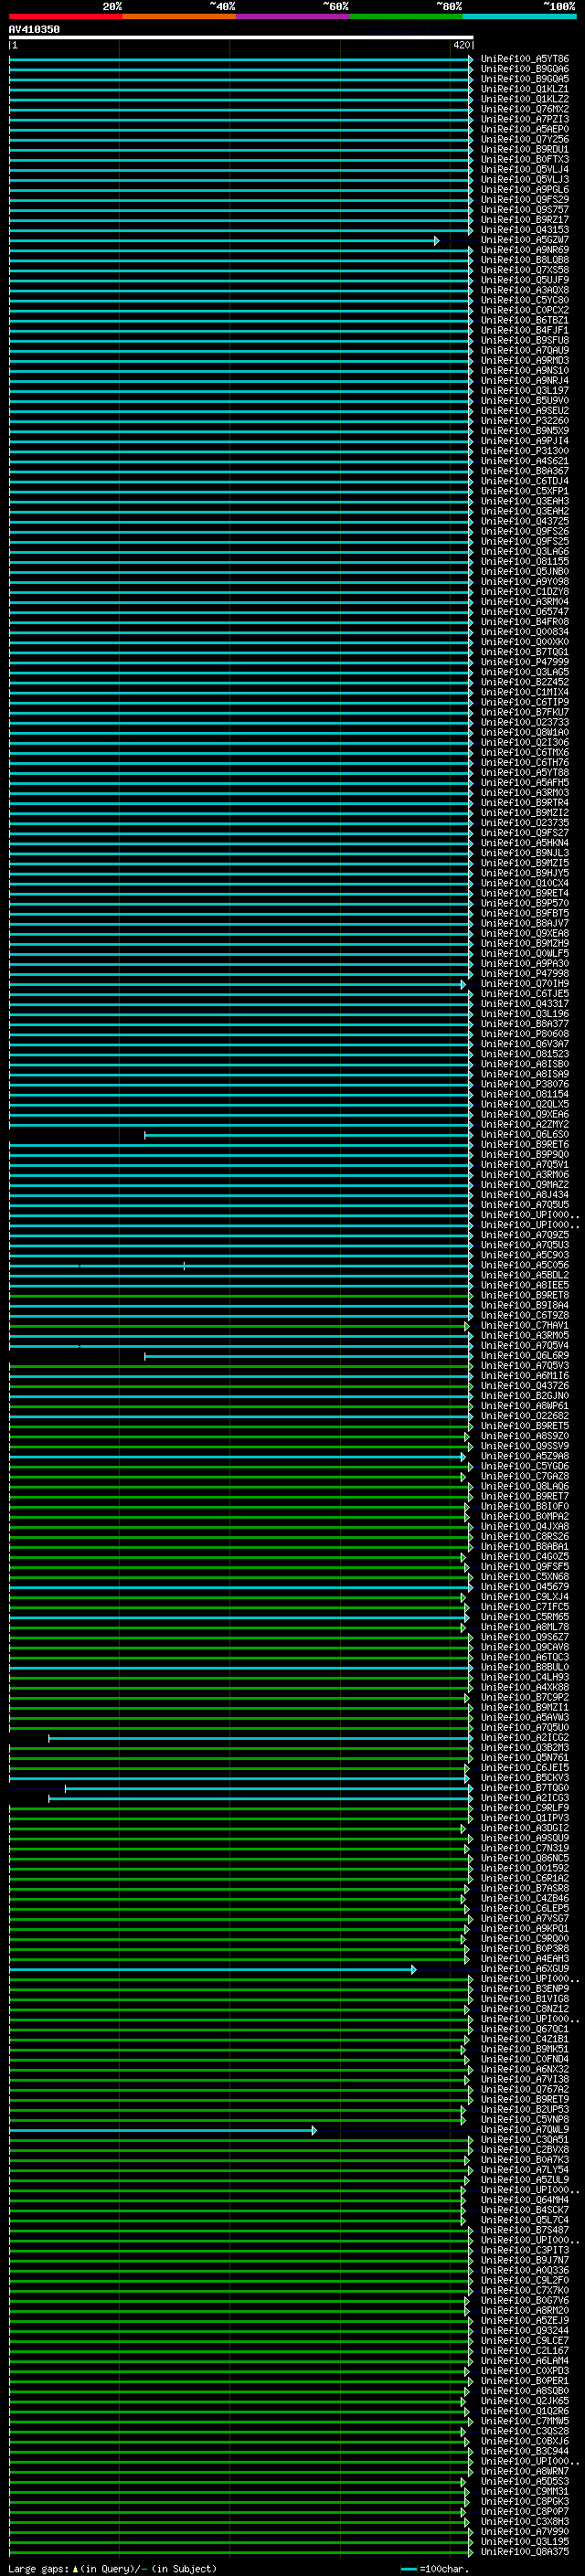
Task: Open hit UniRef100_Q76MX2
Action: tap(525, 109)
